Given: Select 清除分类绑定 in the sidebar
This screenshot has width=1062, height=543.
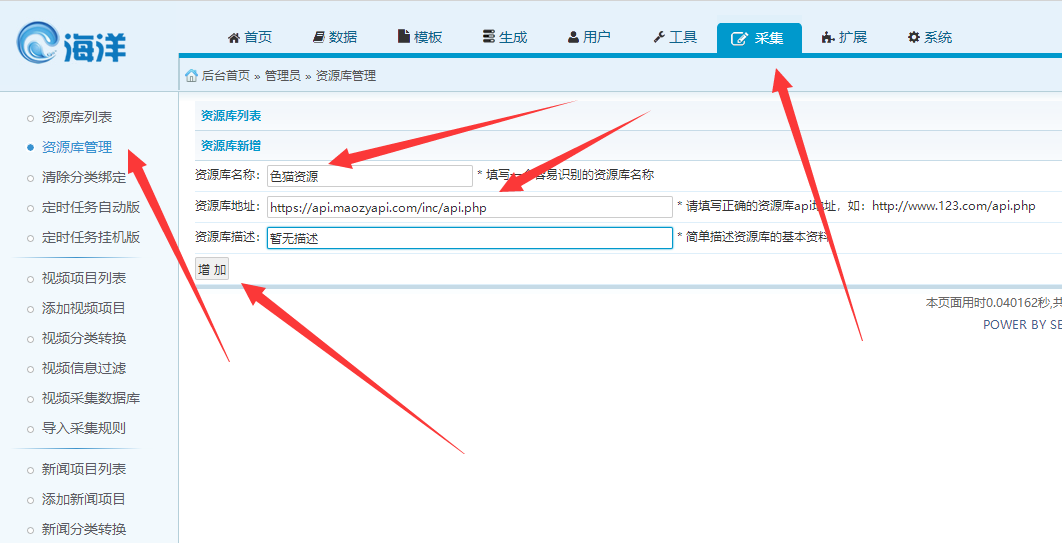Looking at the screenshot, I should coord(84,178).
